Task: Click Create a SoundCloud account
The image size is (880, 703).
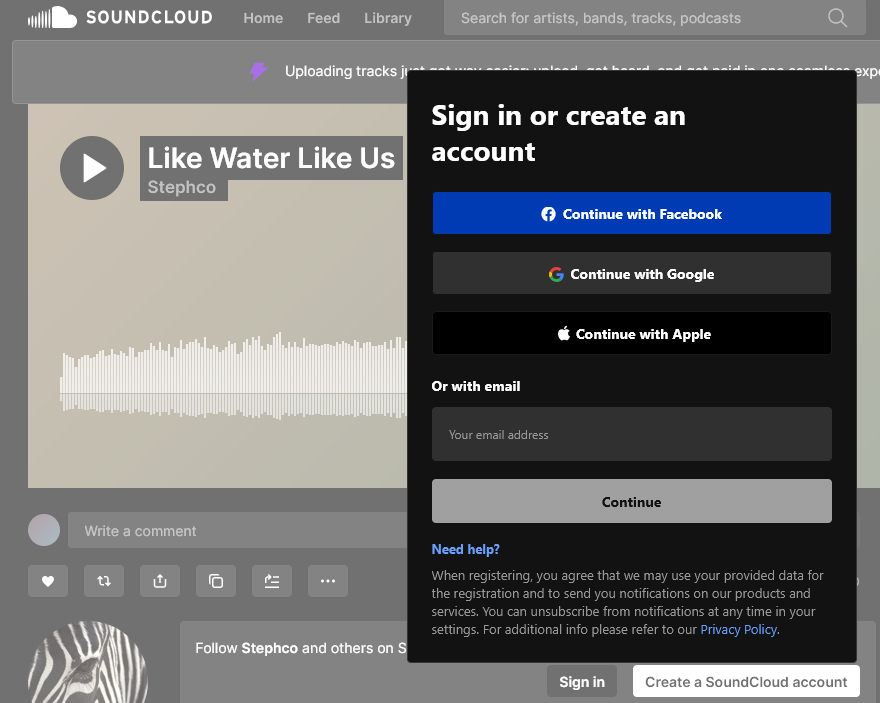Action: point(746,682)
